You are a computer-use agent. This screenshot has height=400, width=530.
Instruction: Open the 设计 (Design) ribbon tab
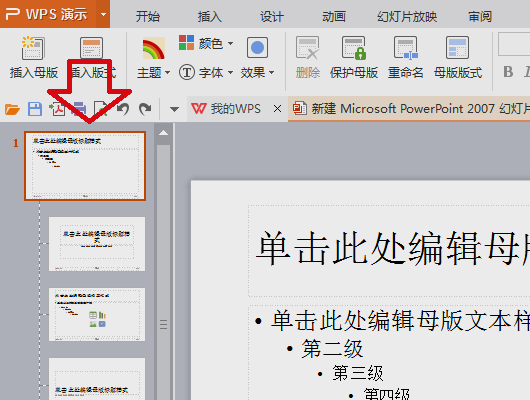tap(272, 16)
